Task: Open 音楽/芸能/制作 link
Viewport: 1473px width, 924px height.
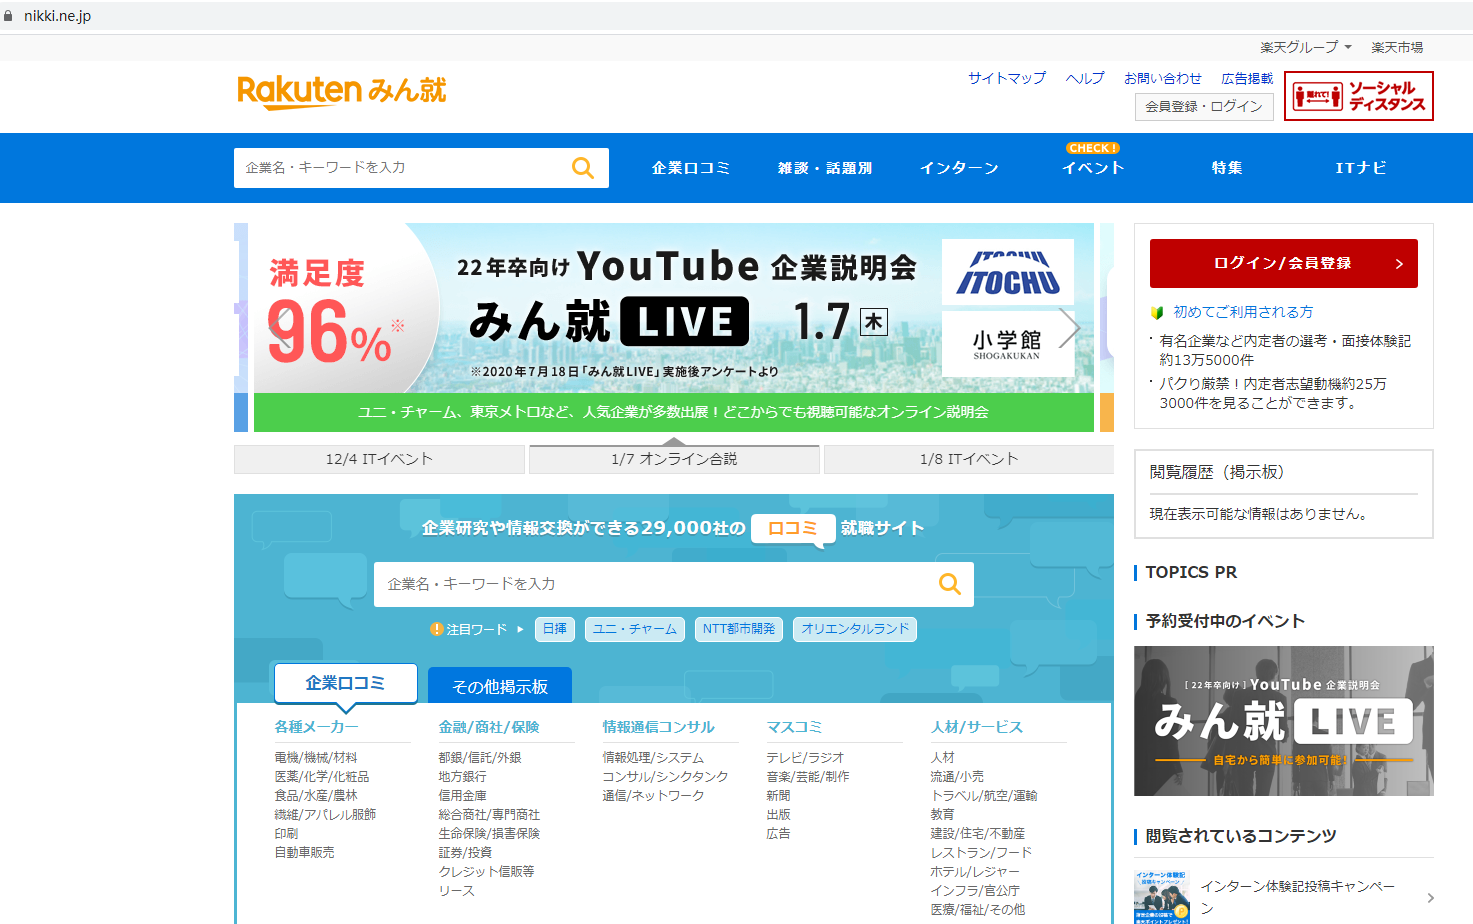Action: [808, 777]
